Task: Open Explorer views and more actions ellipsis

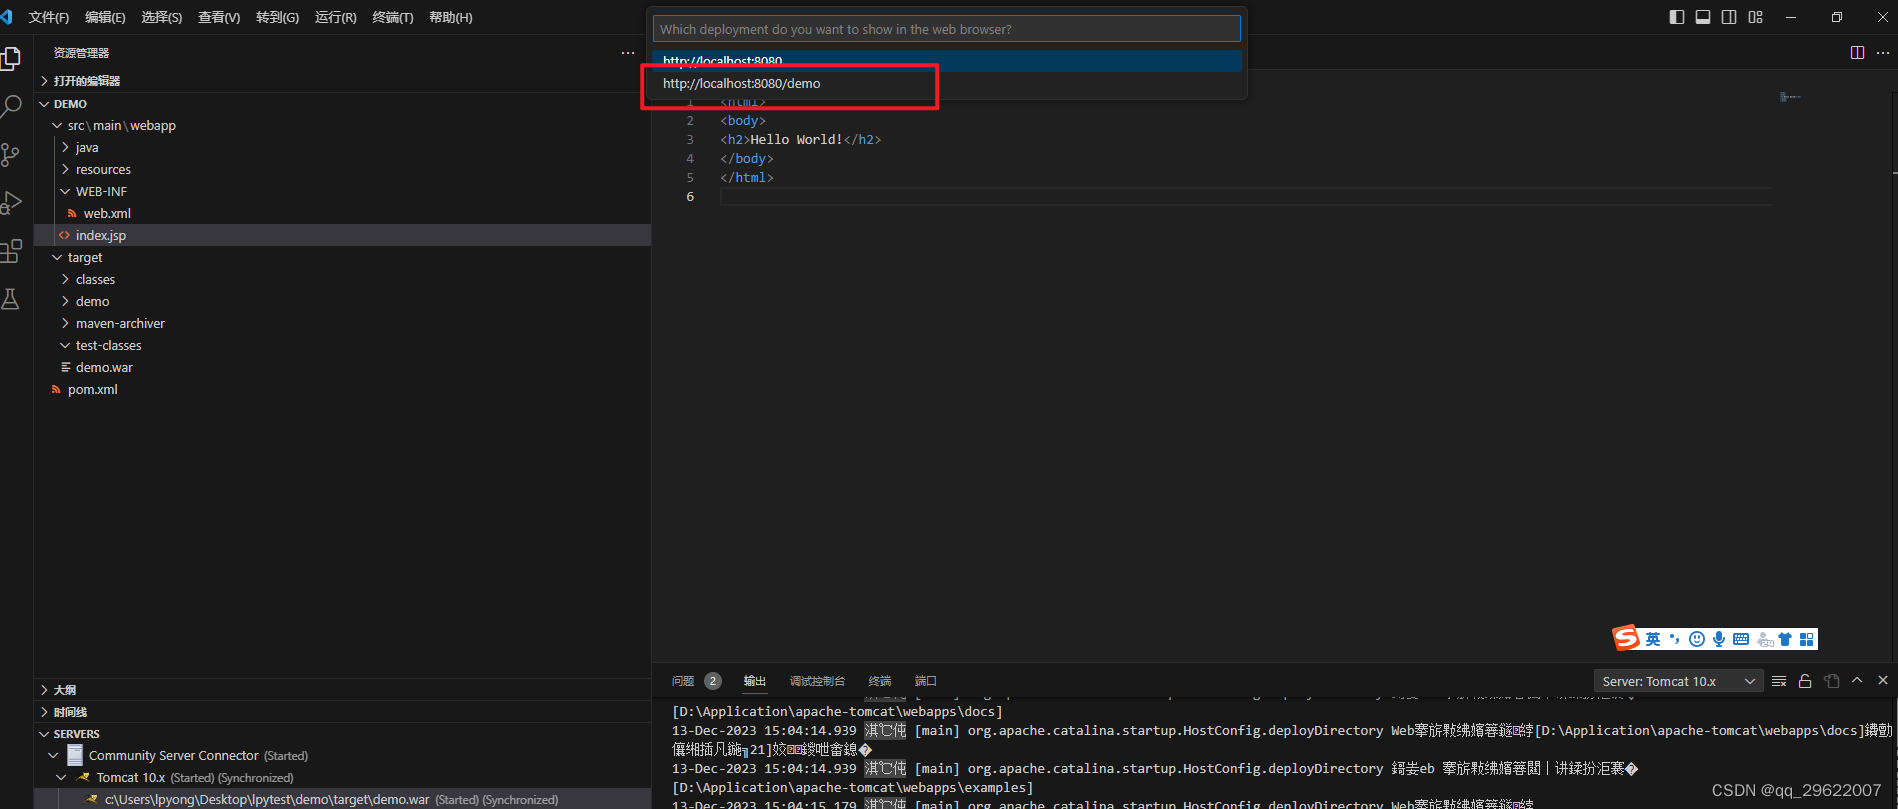Action: coord(628,52)
